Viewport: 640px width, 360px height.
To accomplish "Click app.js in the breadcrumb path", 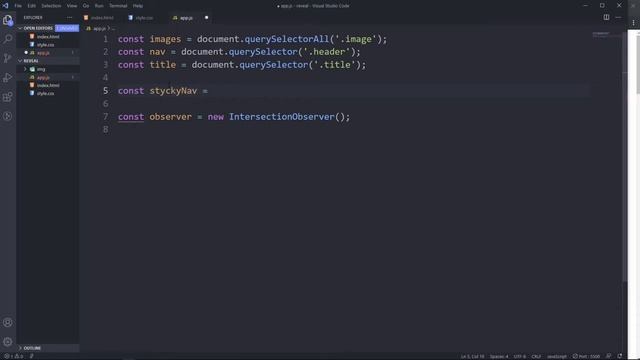I will [x=99, y=29].
